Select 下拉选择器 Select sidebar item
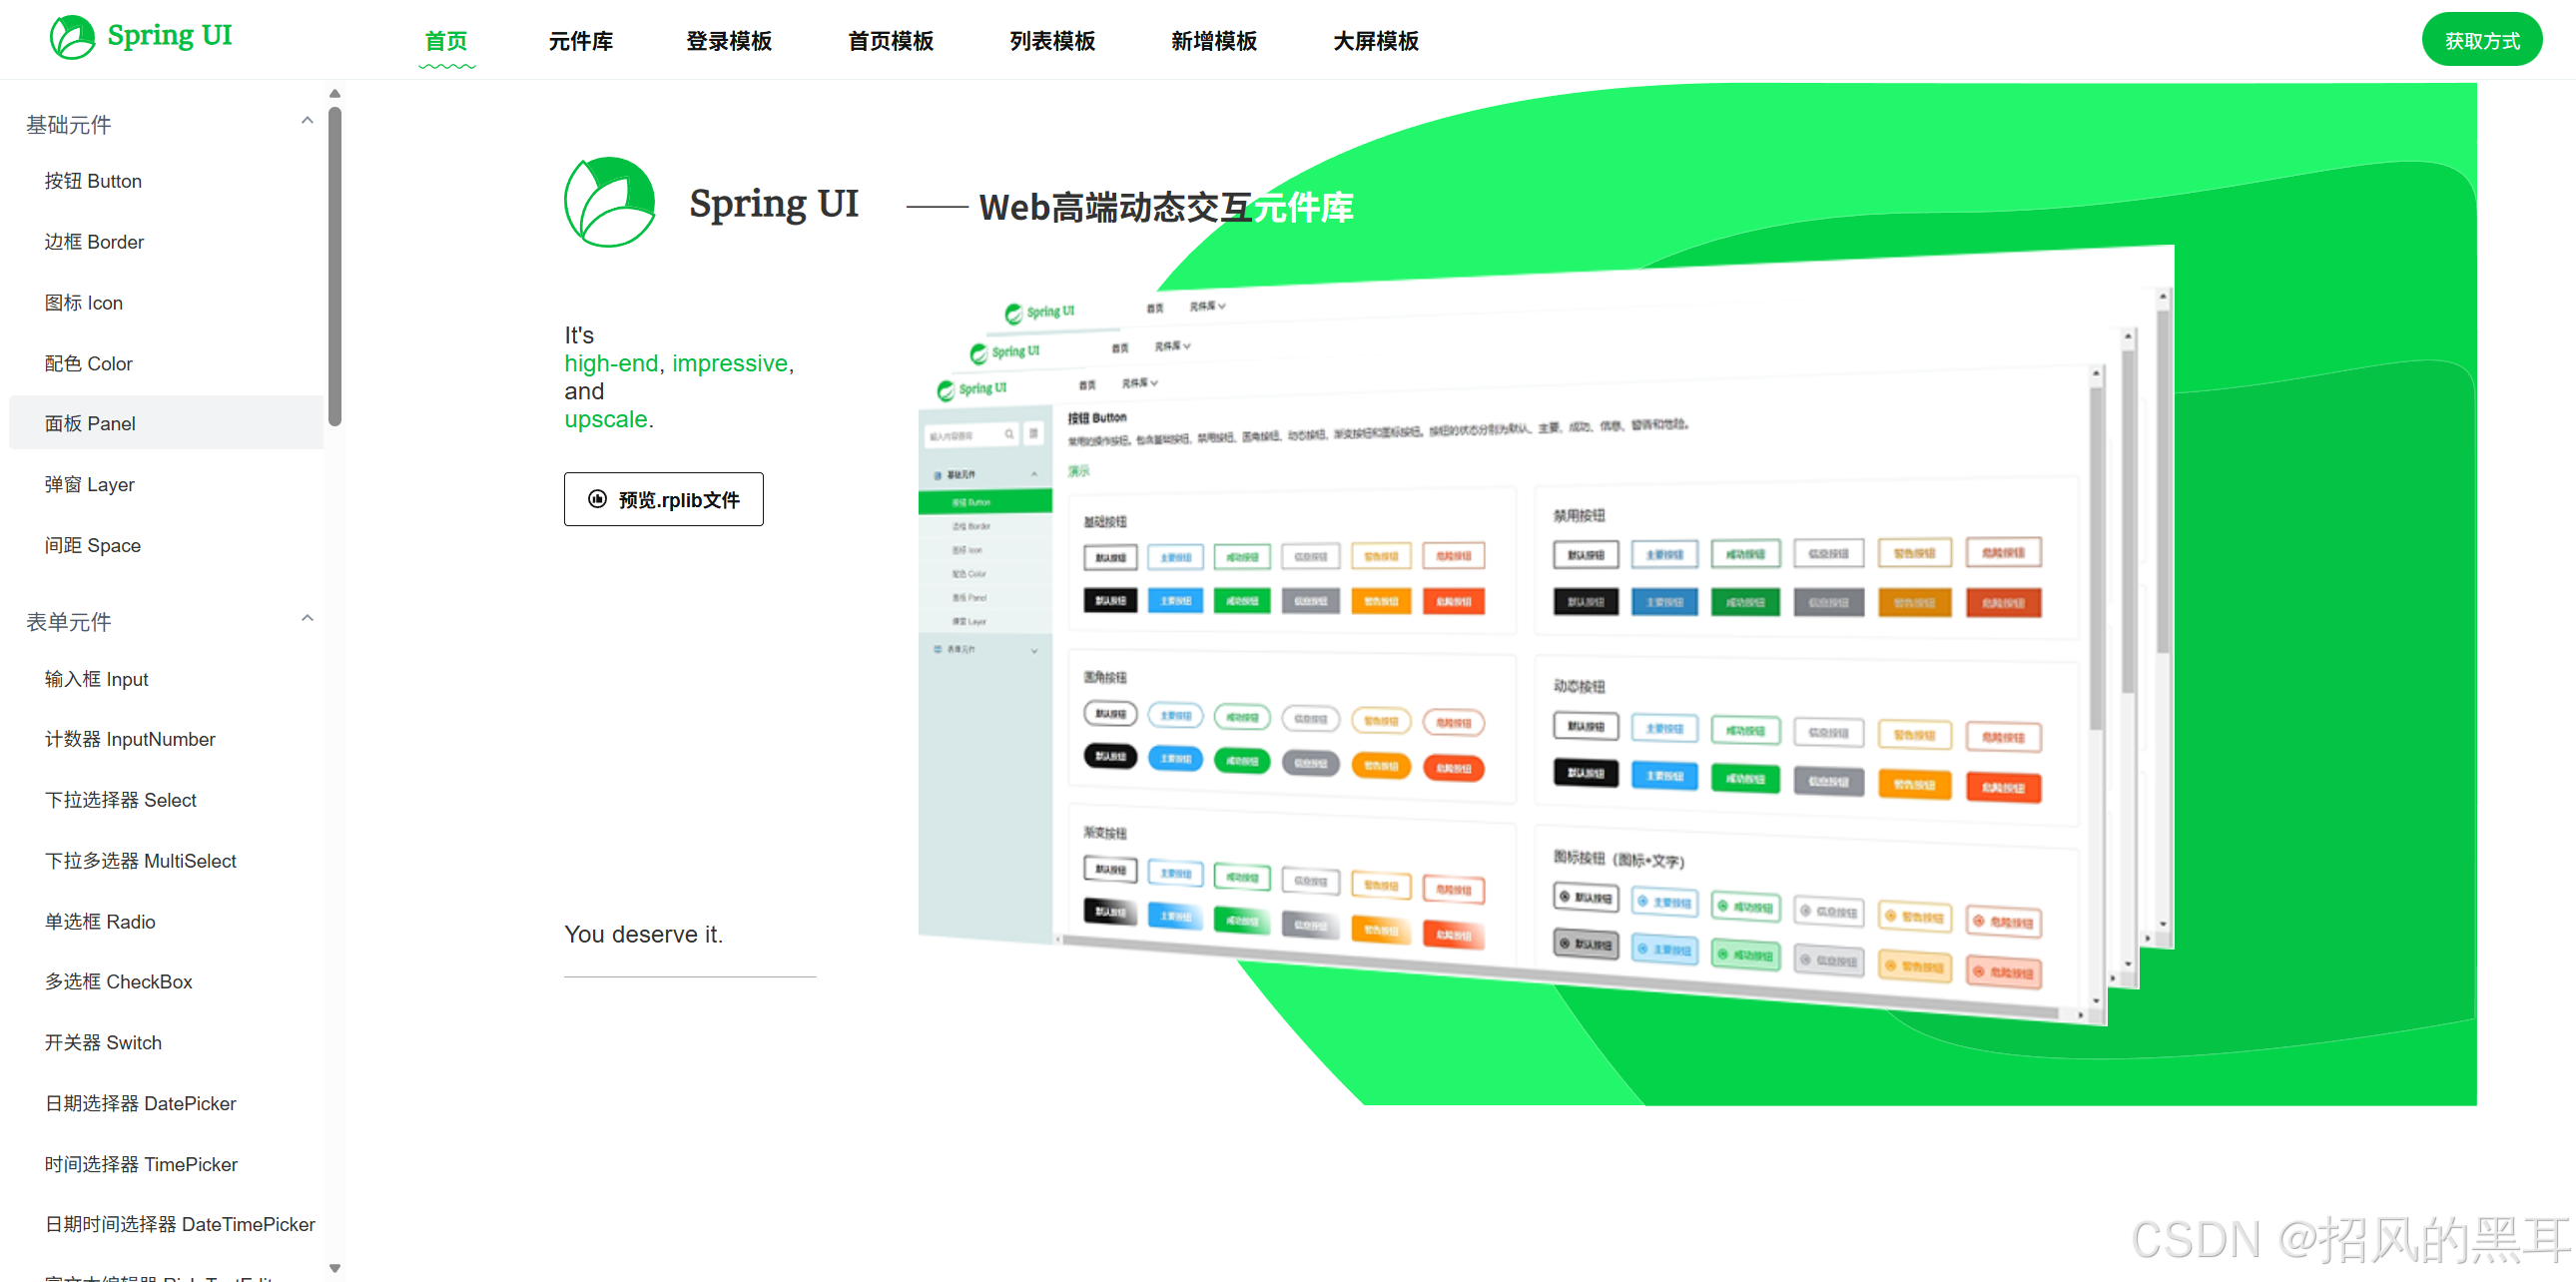This screenshot has height=1282, width=2576. tap(120, 800)
